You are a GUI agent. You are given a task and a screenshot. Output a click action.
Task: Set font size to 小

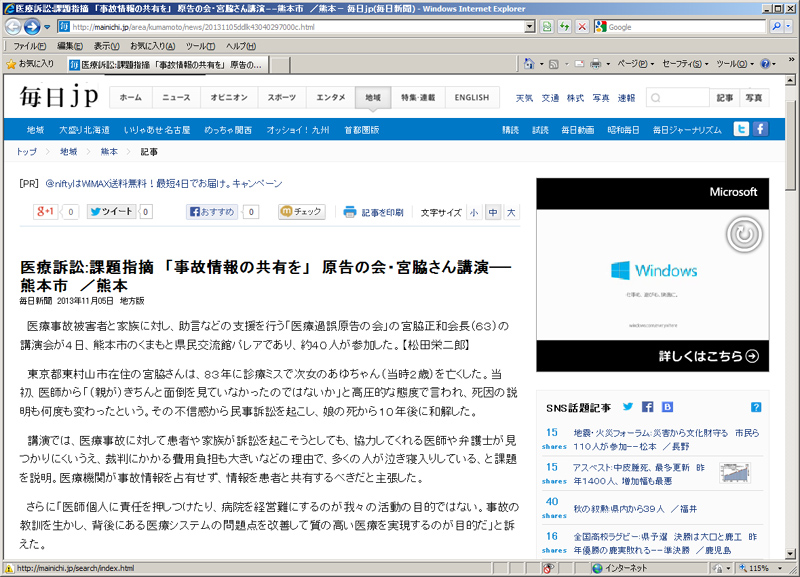coord(474,212)
